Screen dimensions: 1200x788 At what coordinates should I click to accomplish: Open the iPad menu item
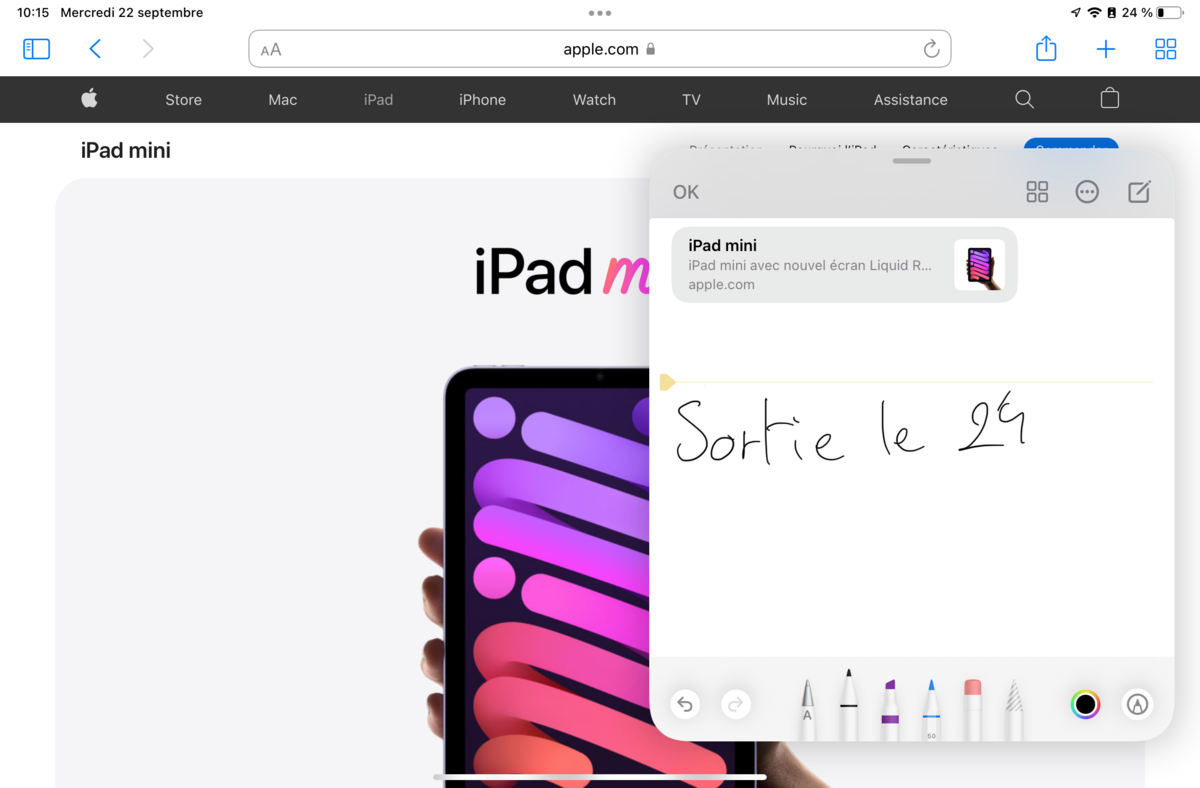coord(379,100)
